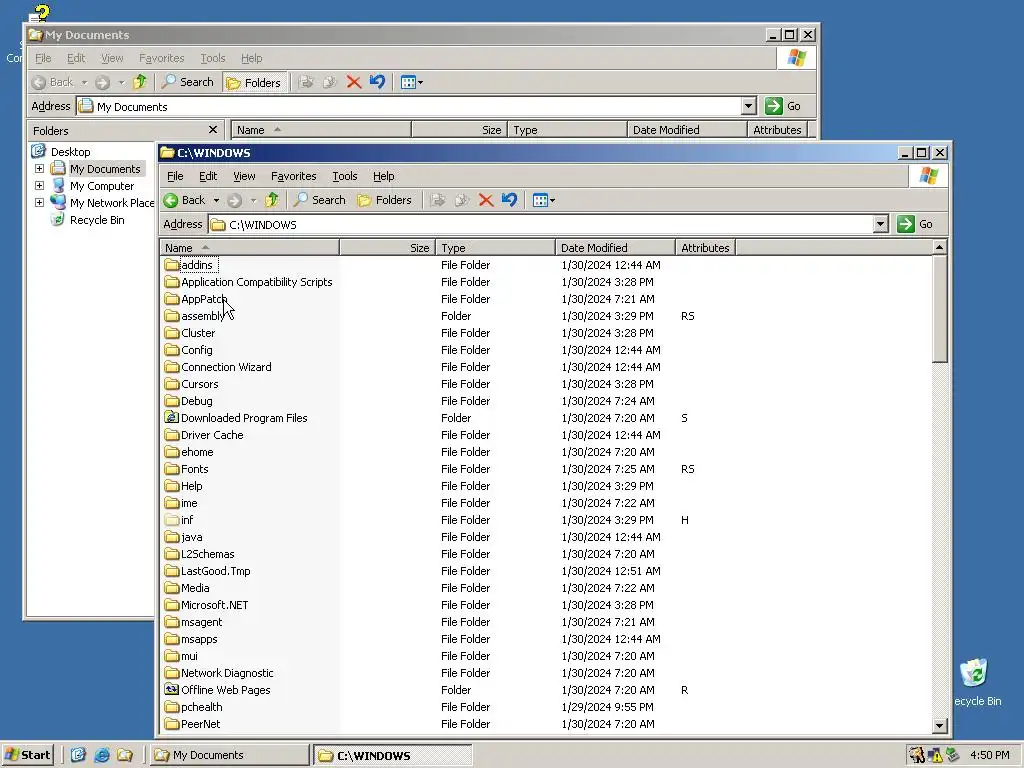Click Search in My Documents toolbar
Viewport: 1024px width, 768px height.
(x=187, y=82)
